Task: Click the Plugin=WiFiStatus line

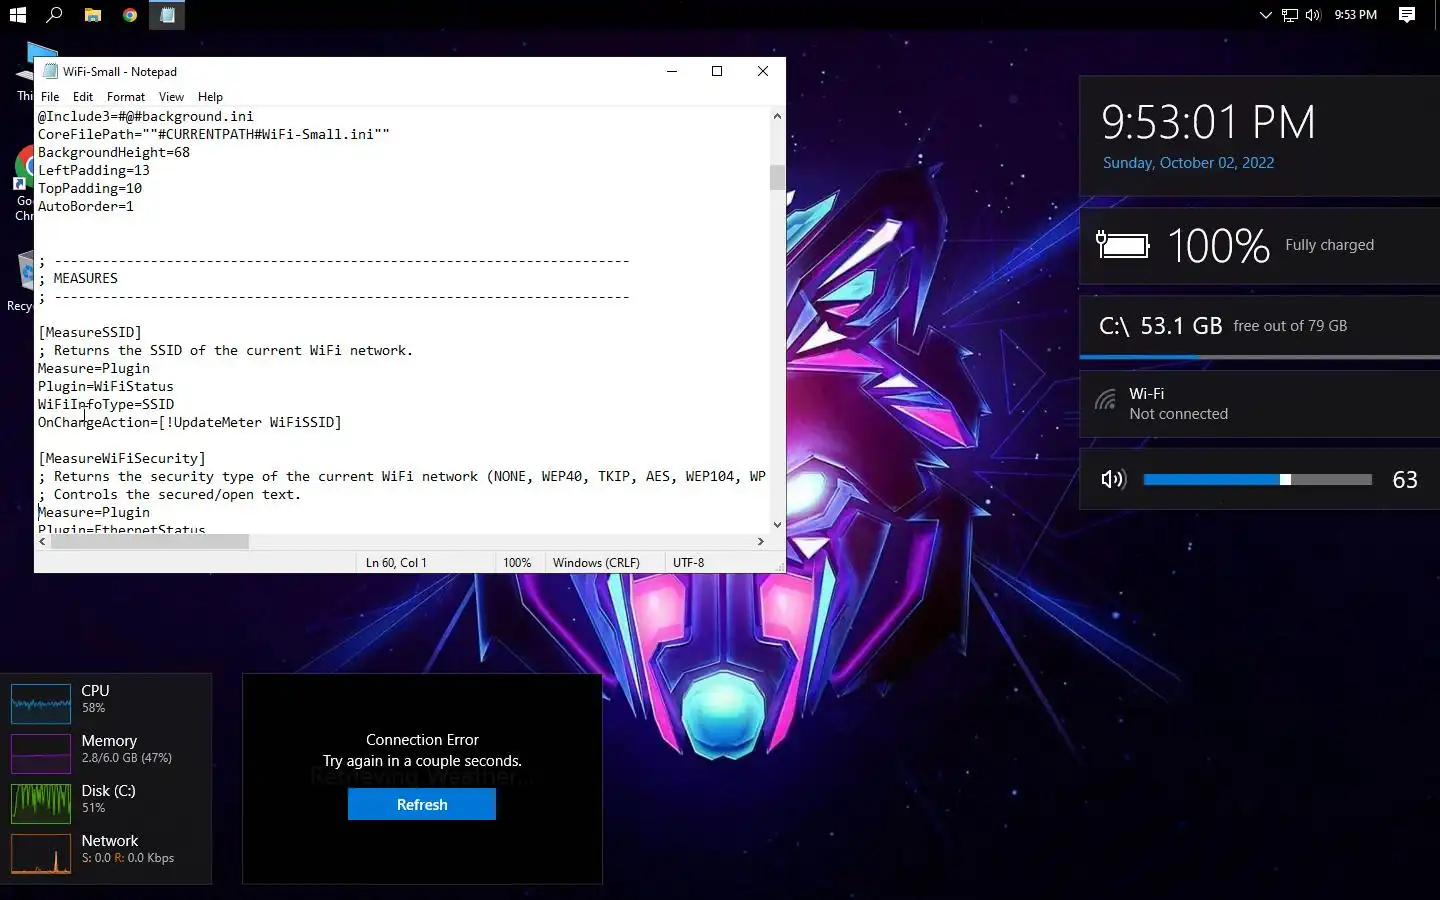Action: (x=106, y=386)
